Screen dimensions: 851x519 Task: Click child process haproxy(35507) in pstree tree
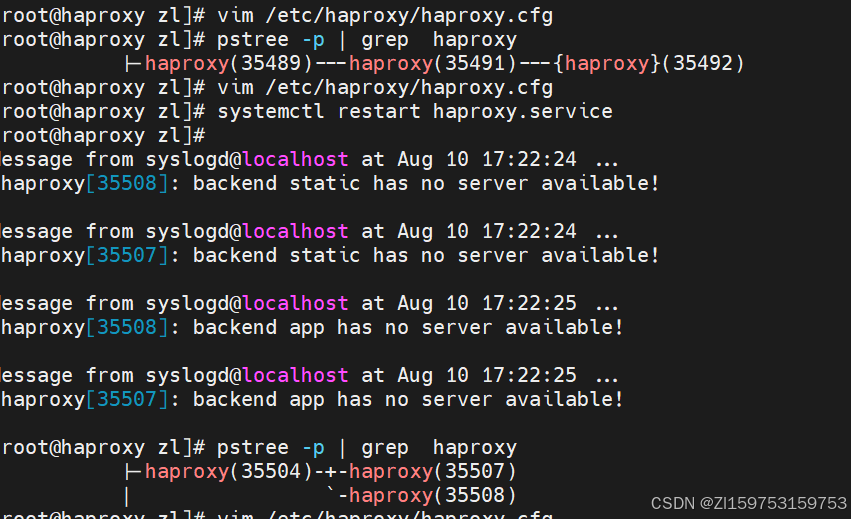[x=433, y=471]
